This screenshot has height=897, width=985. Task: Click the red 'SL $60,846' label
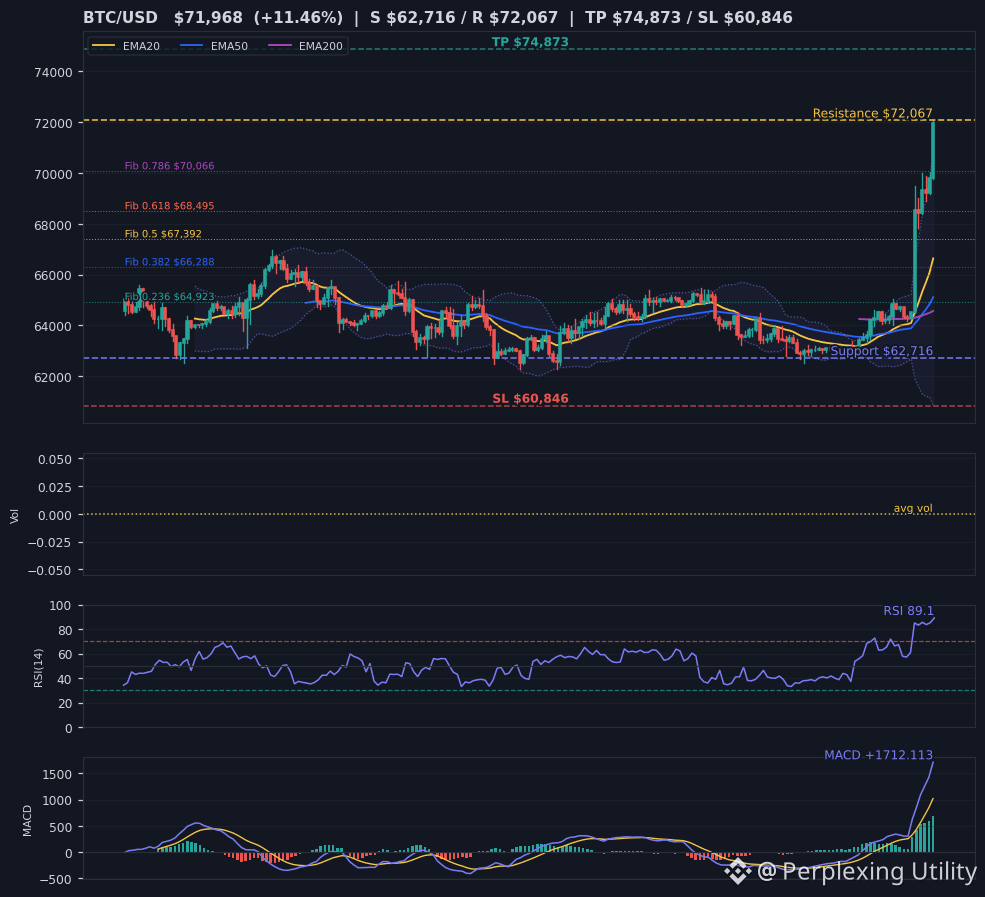[x=530, y=398]
